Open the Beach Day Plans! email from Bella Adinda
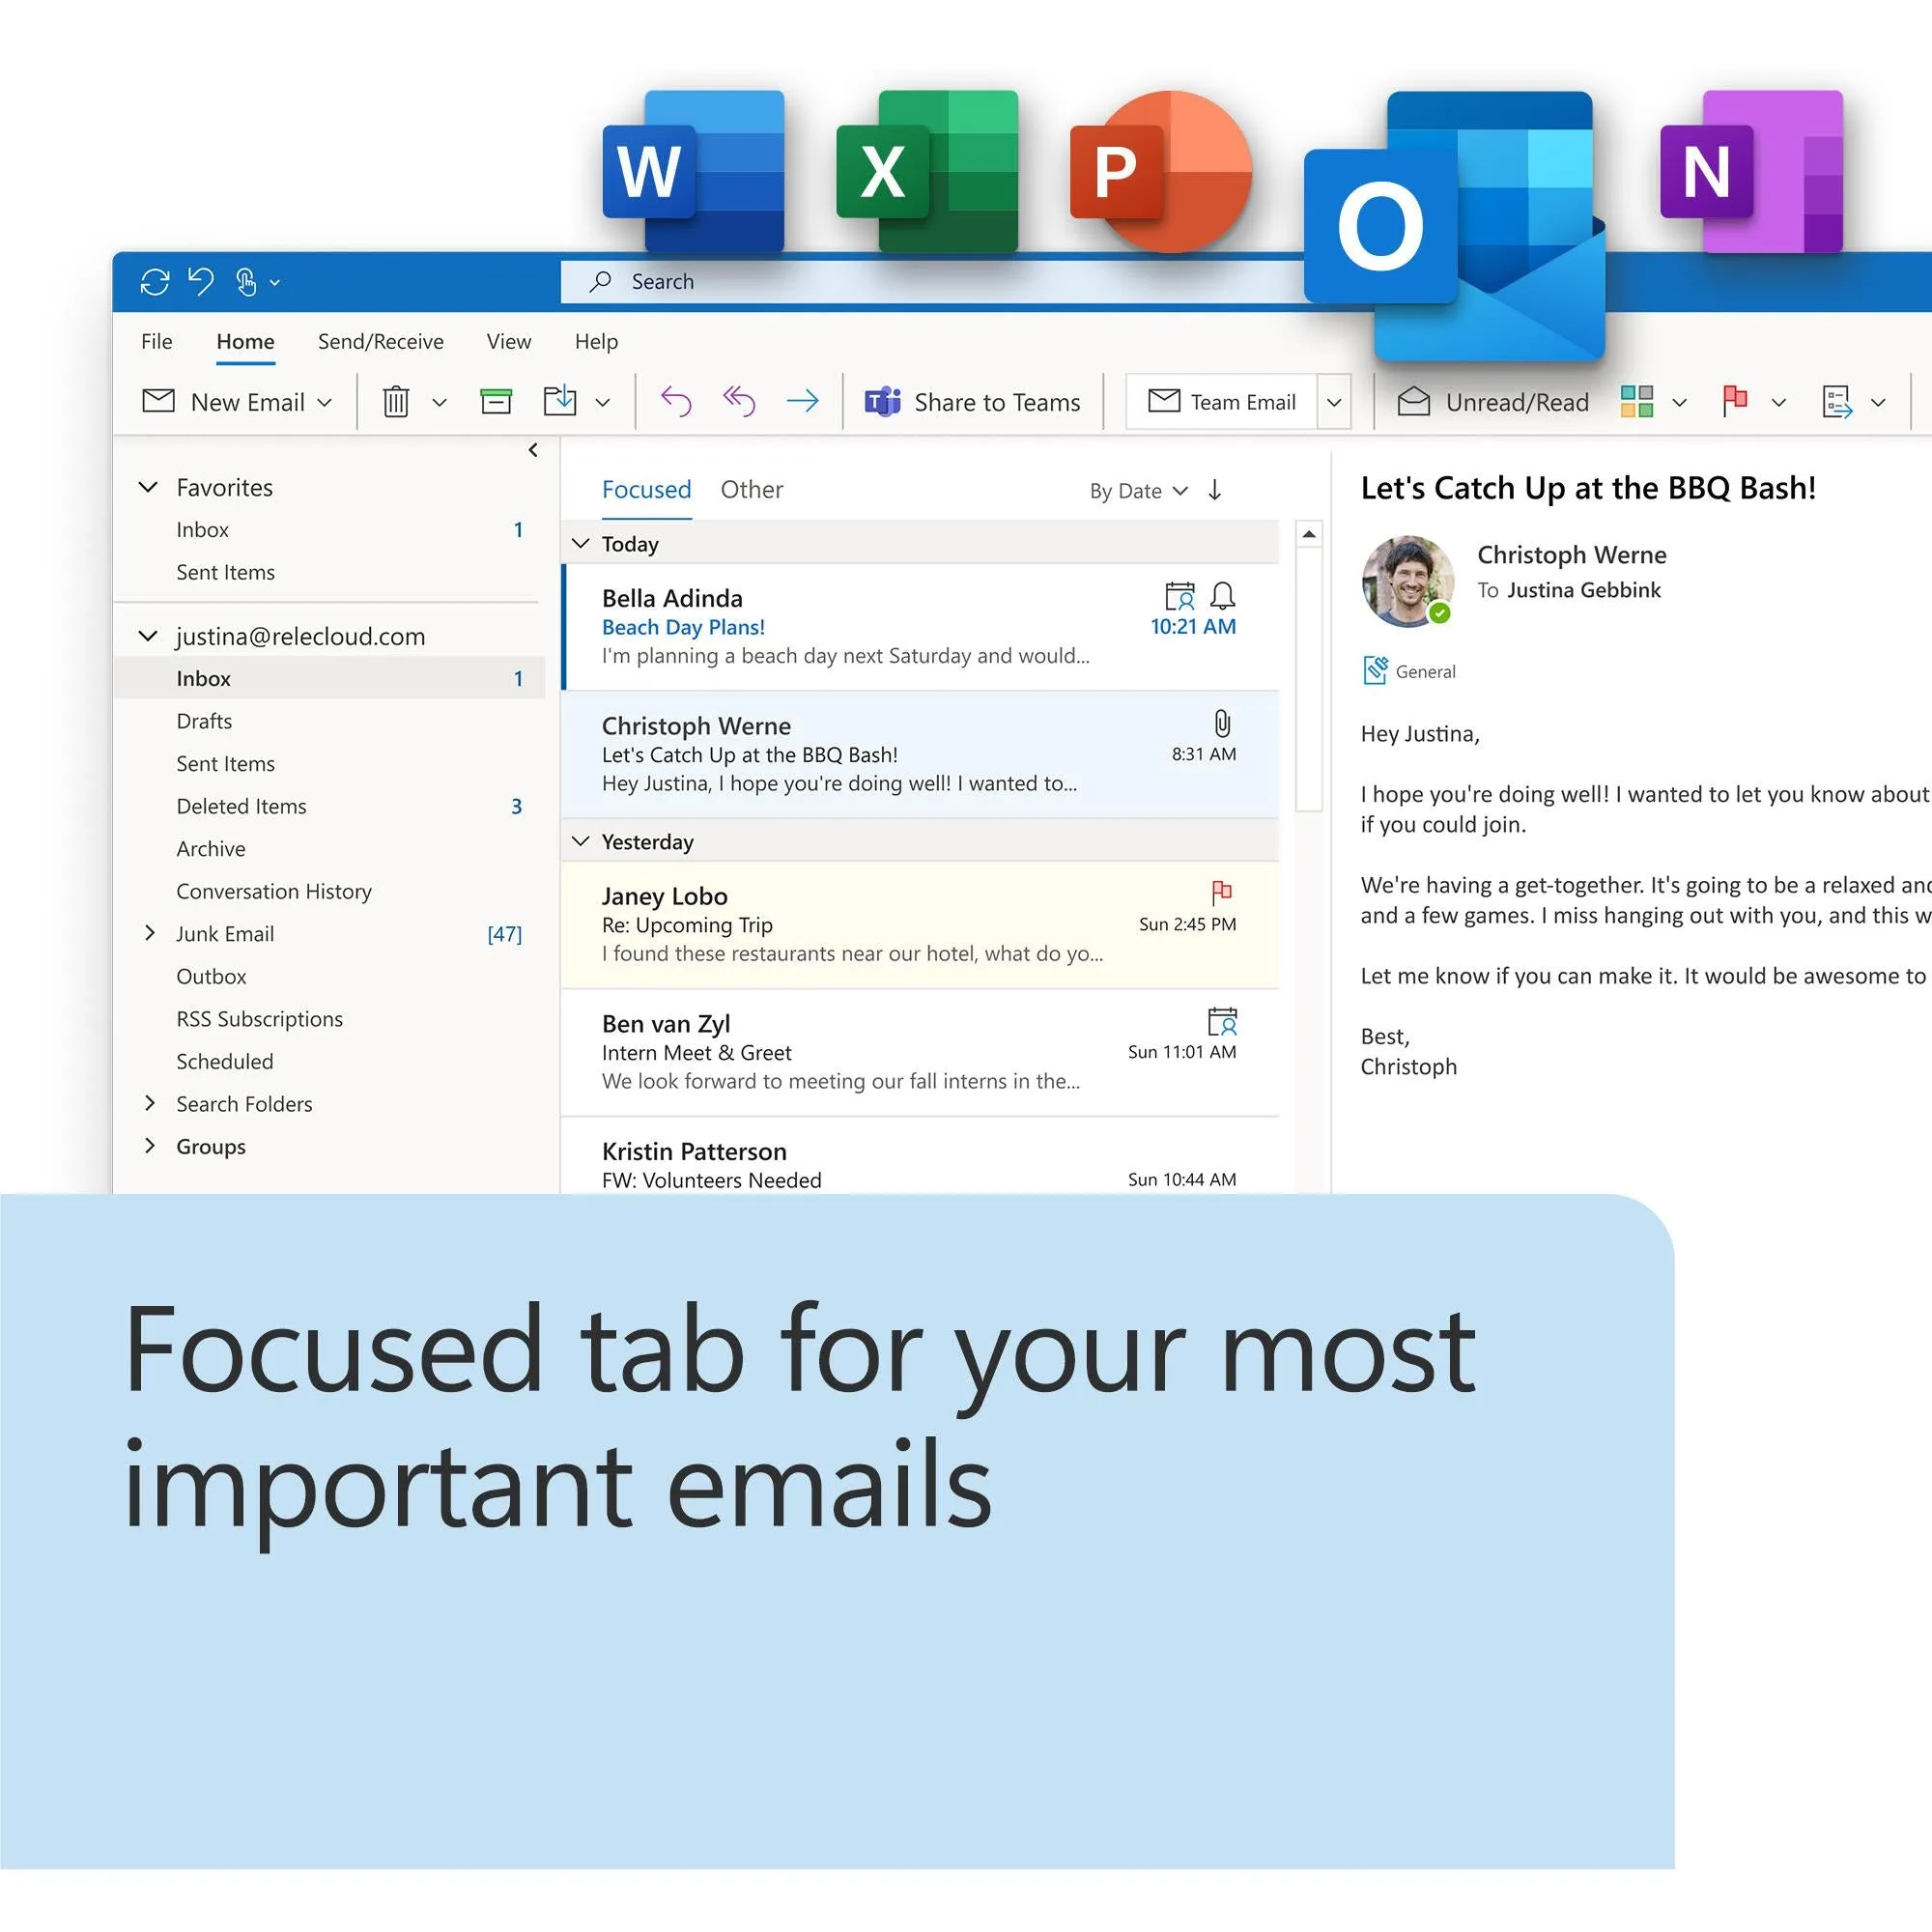The height and width of the screenshot is (1932, 1932). (x=921, y=627)
